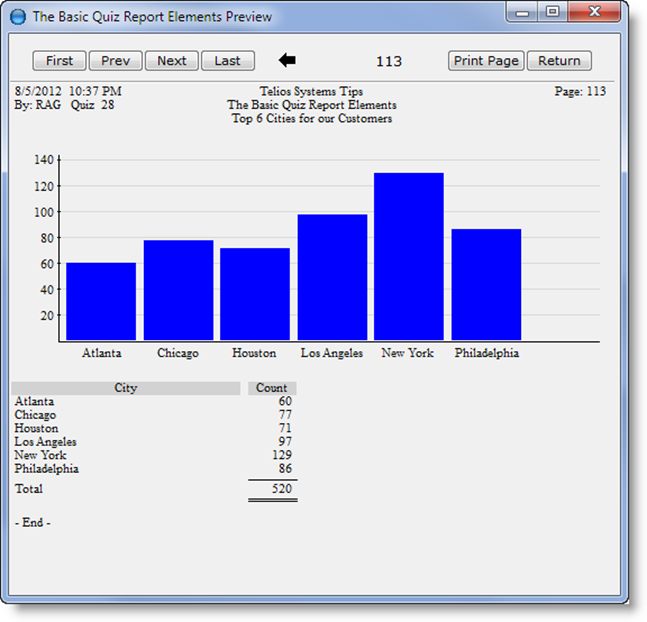Select the Philadelphia bar

click(486, 284)
